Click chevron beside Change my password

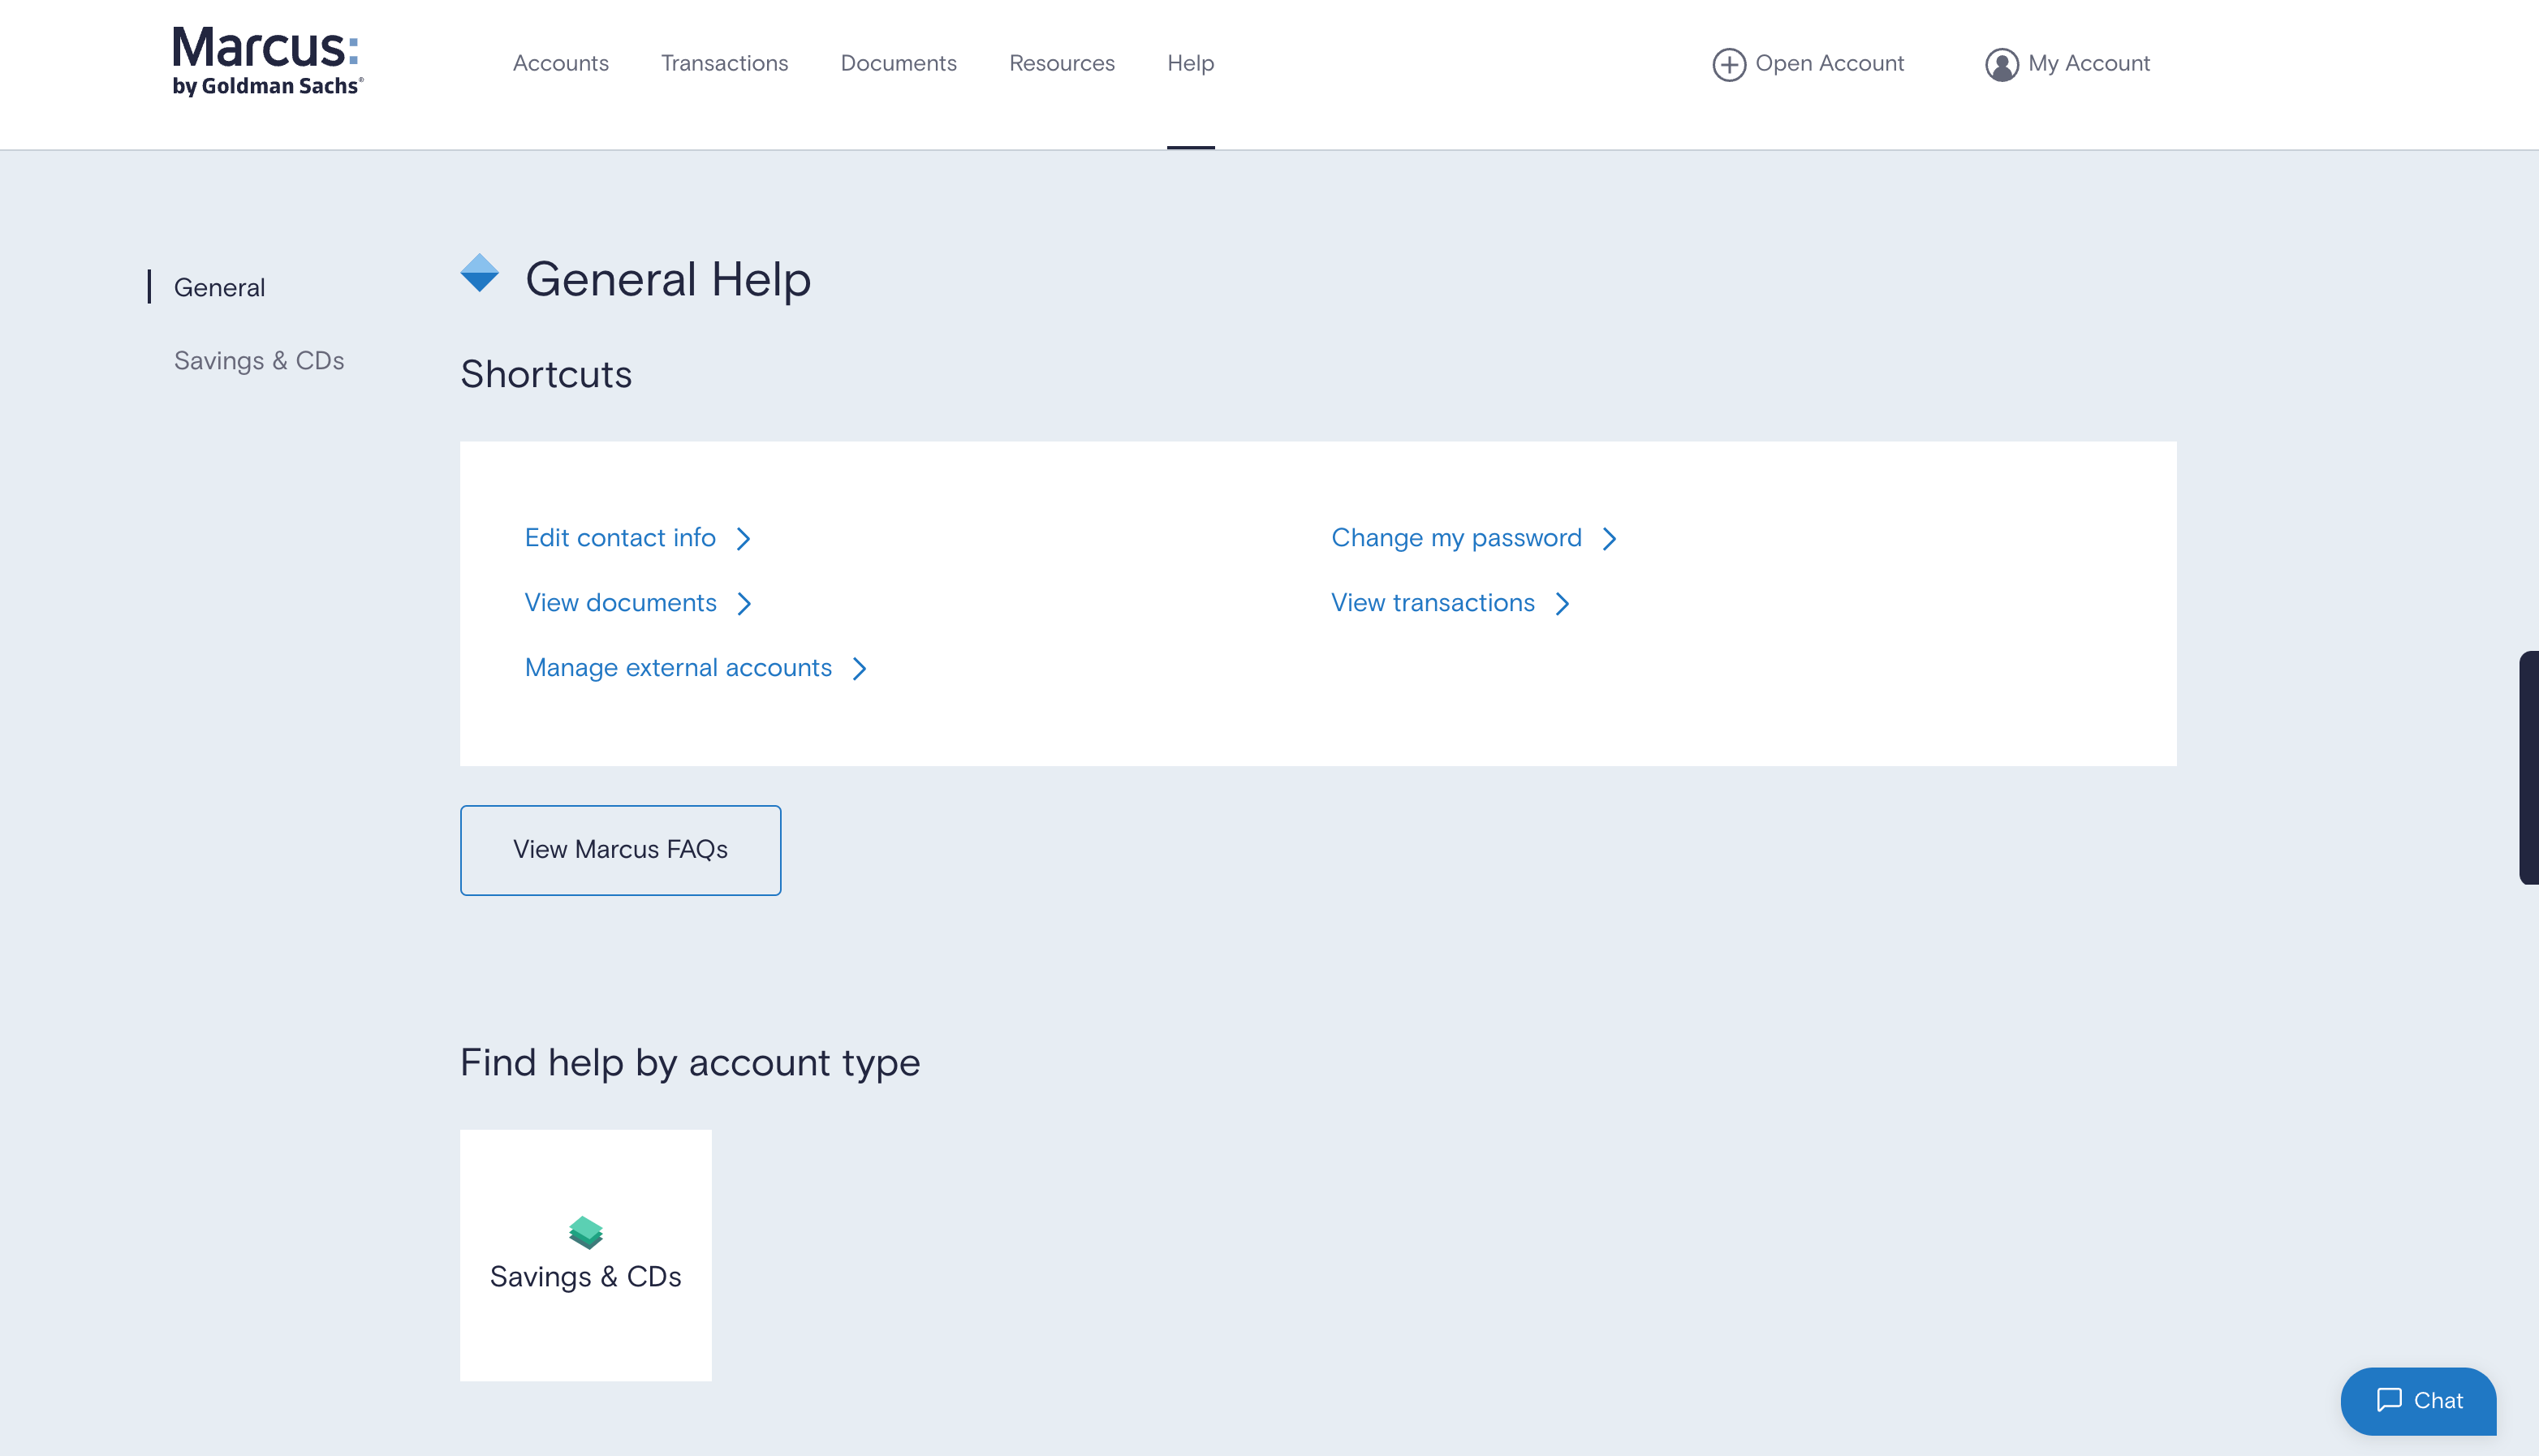click(x=1609, y=539)
